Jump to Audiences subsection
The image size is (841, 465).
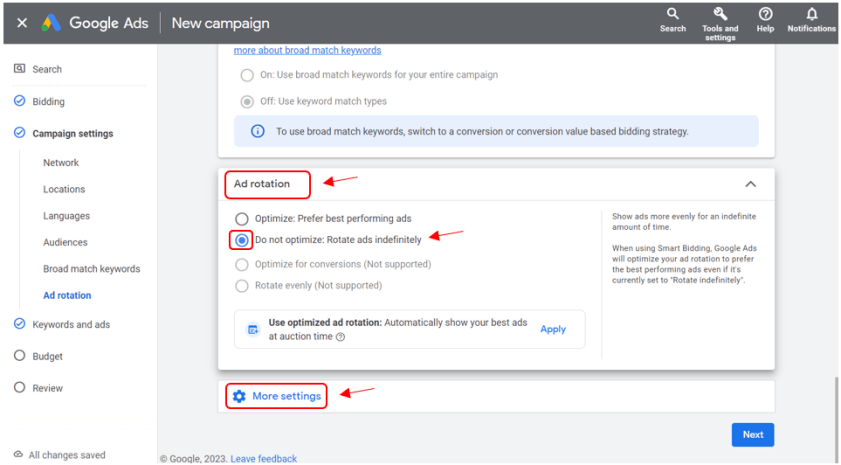(x=65, y=242)
